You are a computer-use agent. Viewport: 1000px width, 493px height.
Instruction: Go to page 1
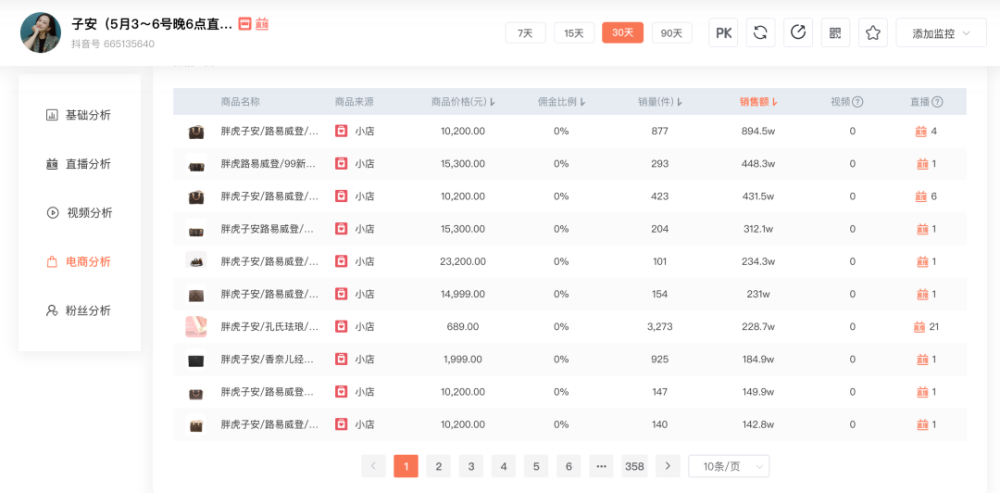coord(406,466)
